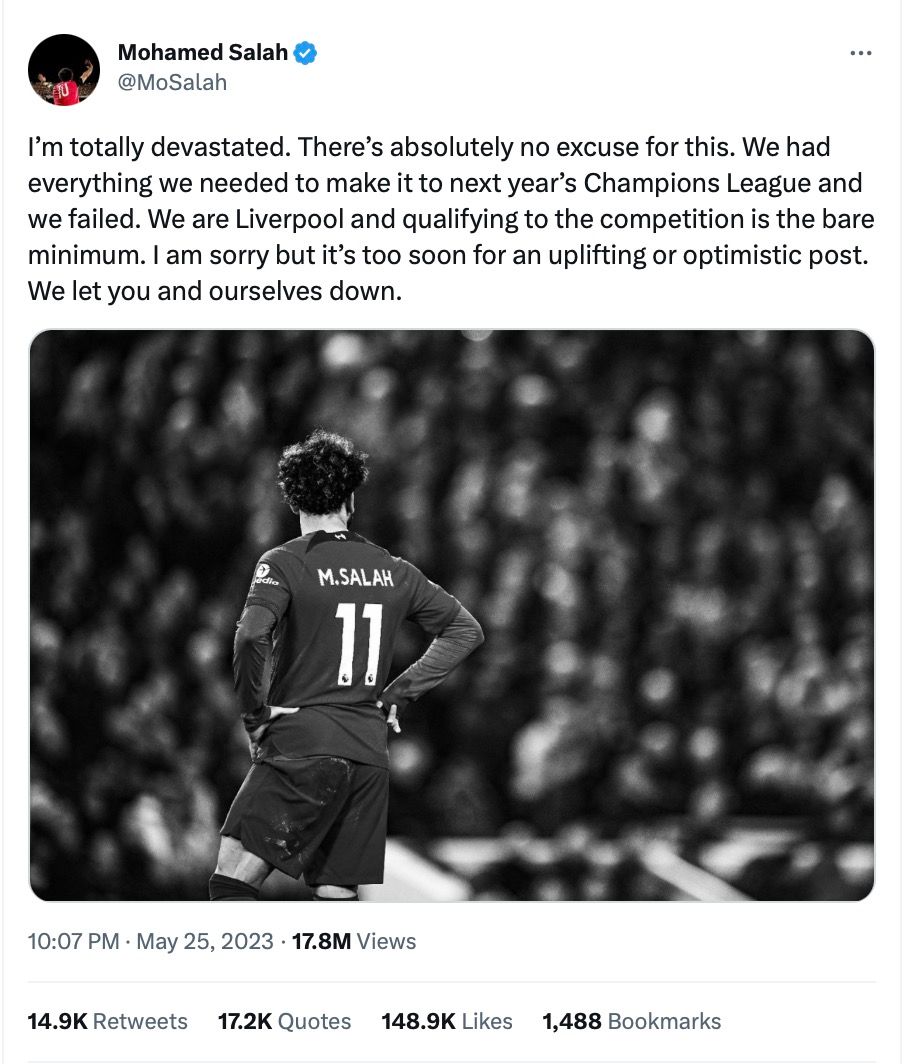This screenshot has height=1064, width=906.
Task: Click the 10:07 PM timestamp
Action: pos(74,941)
